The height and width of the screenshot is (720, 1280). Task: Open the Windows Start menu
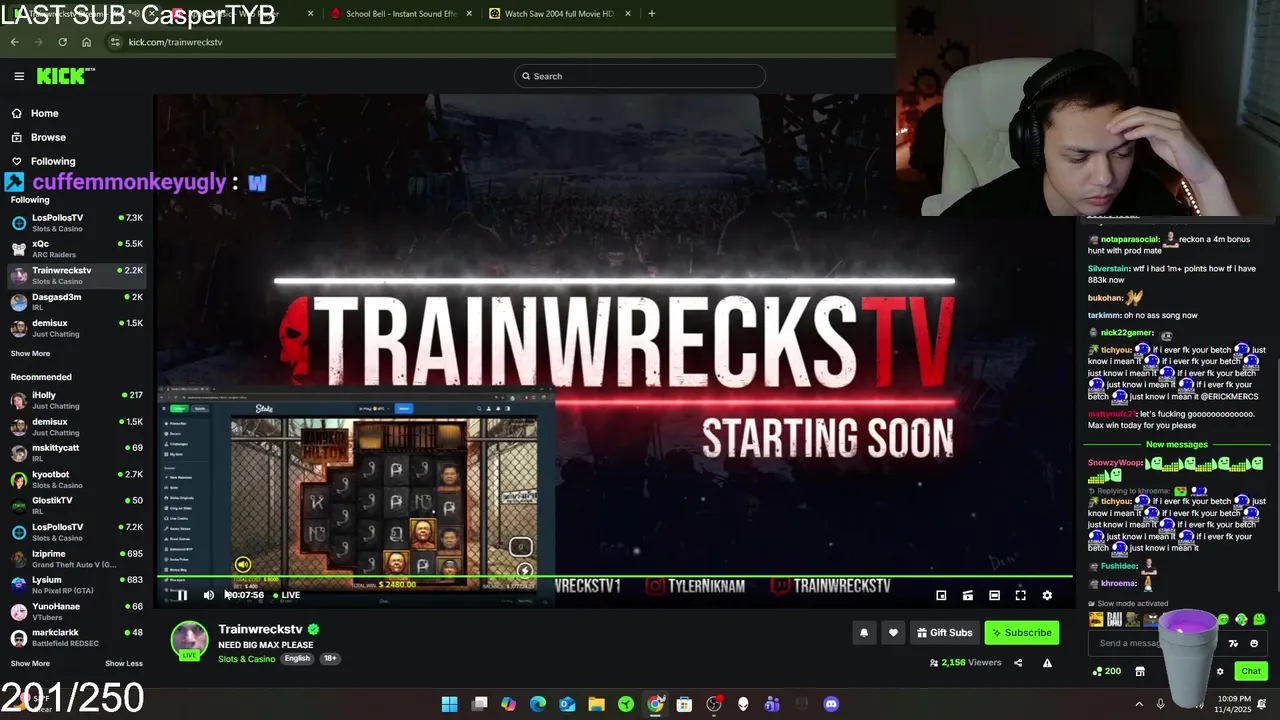(450, 704)
